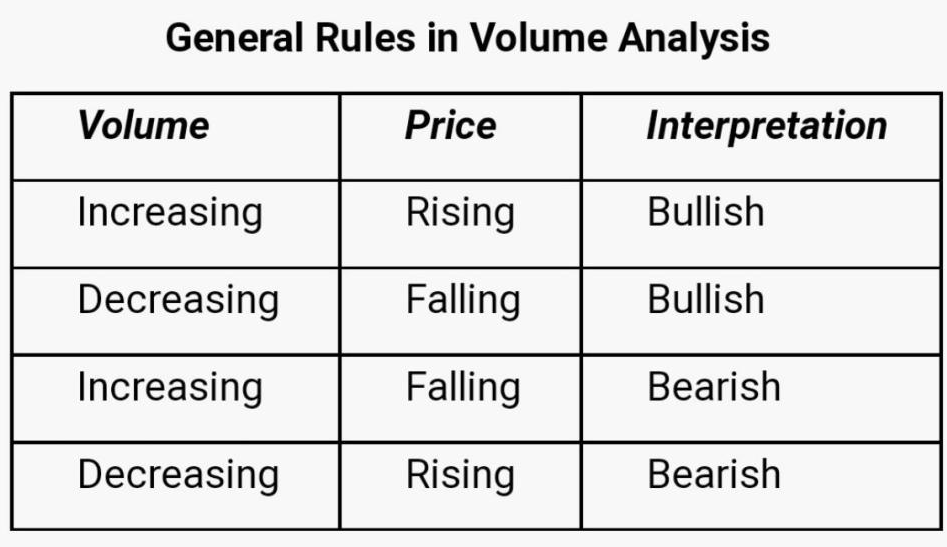The image size is (947, 547).
Task: Select the 'Price' column header
Action: coord(449,126)
